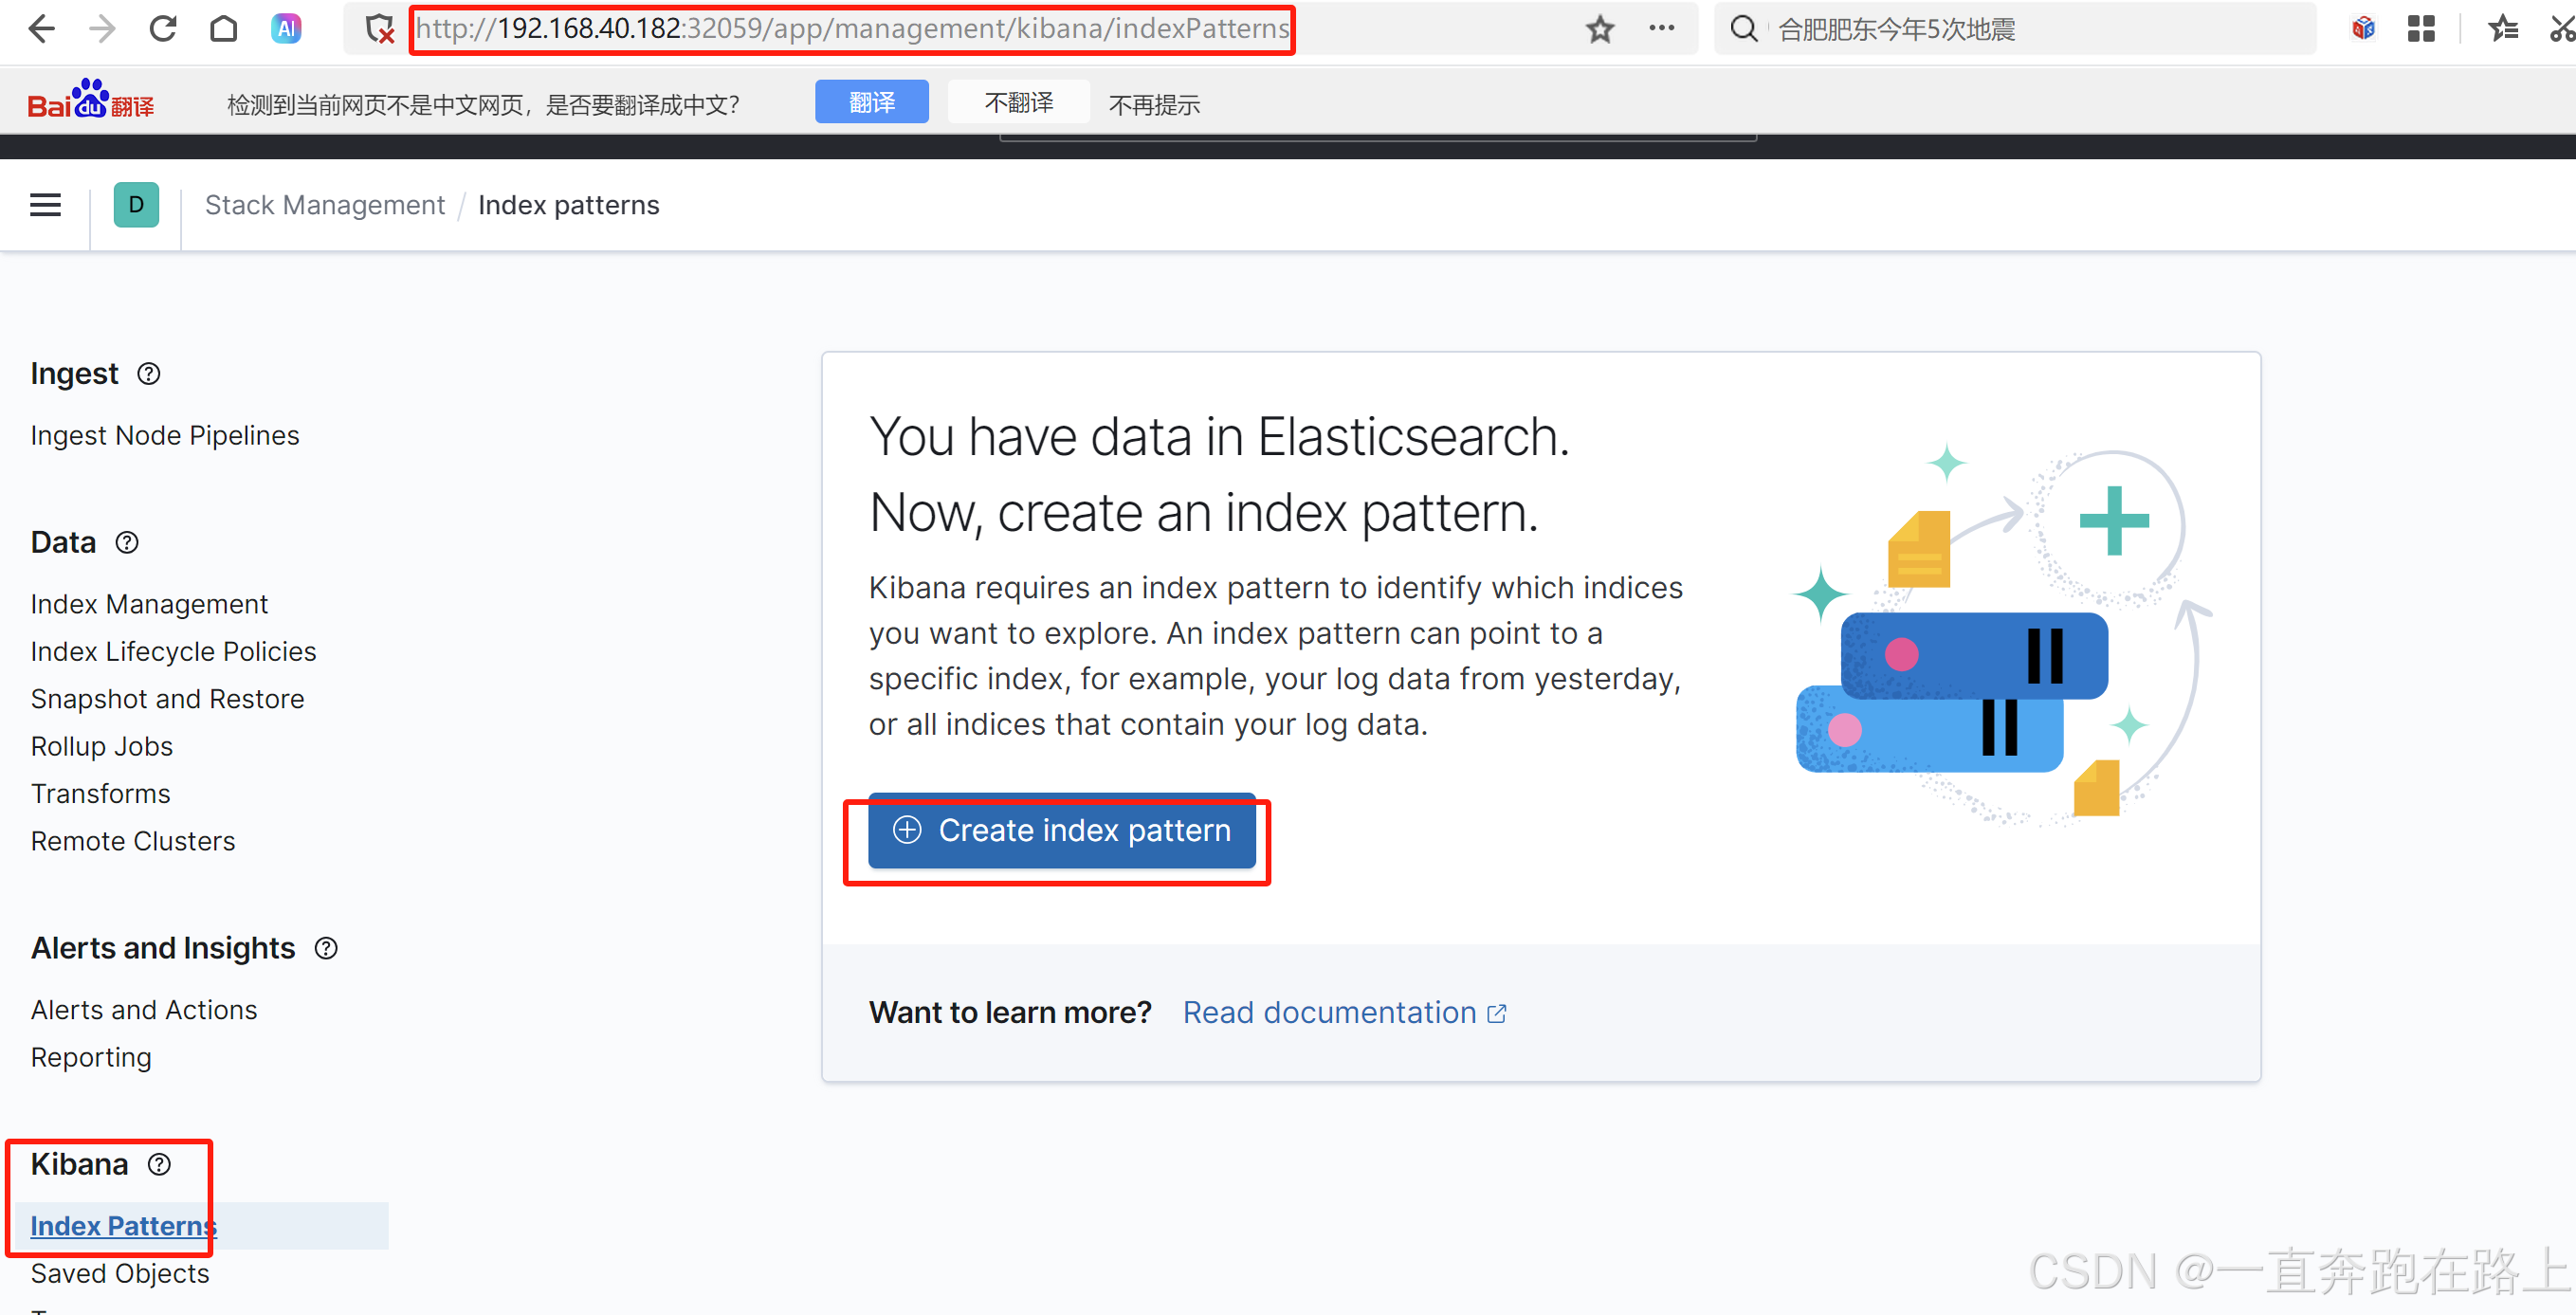The height and width of the screenshot is (1315, 2576).
Task: Reload the page with the refresh icon
Action: click(163, 29)
